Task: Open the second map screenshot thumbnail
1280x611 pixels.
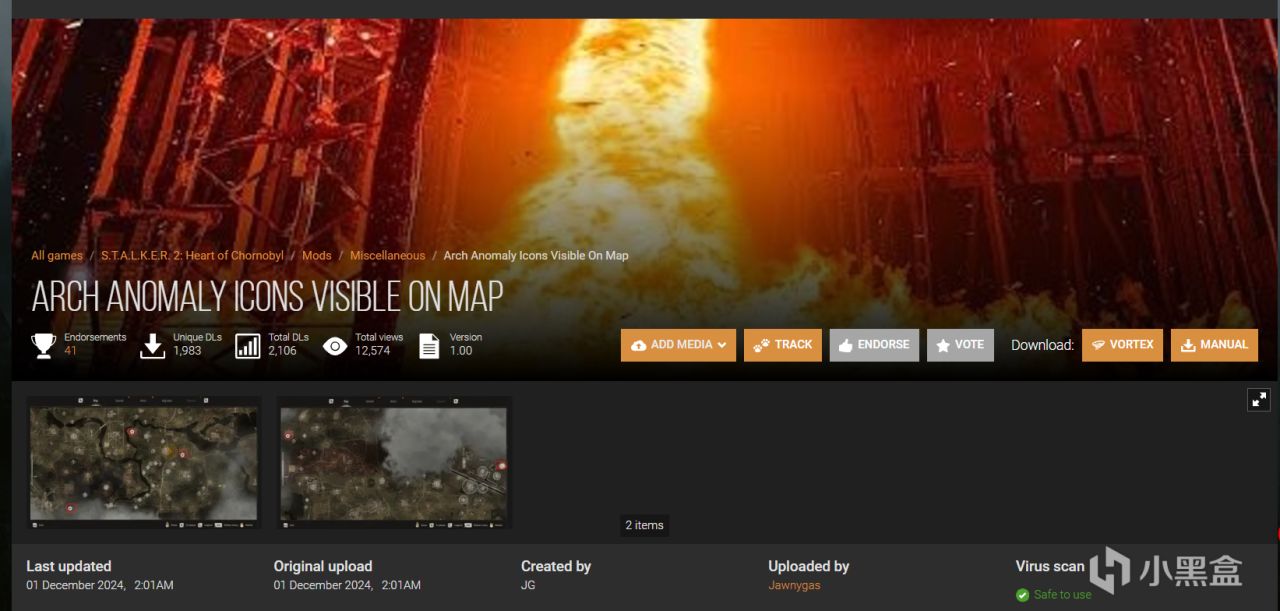Action: coord(394,462)
